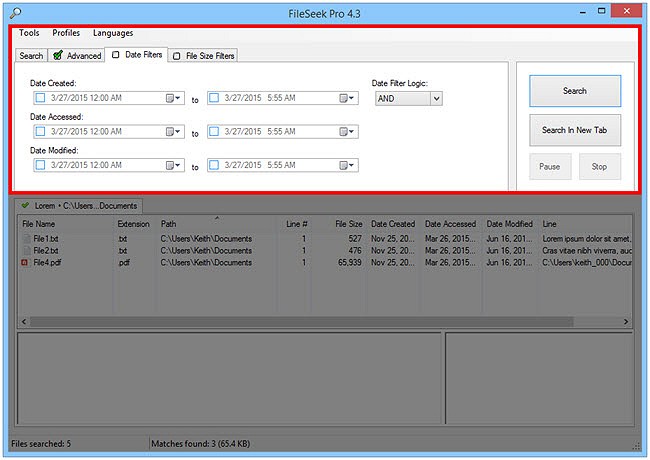Image resolution: width=650 pixels, height=460 pixels.
Task: Click the results horizontal scrollbar thumb
Action: [302, 322]
